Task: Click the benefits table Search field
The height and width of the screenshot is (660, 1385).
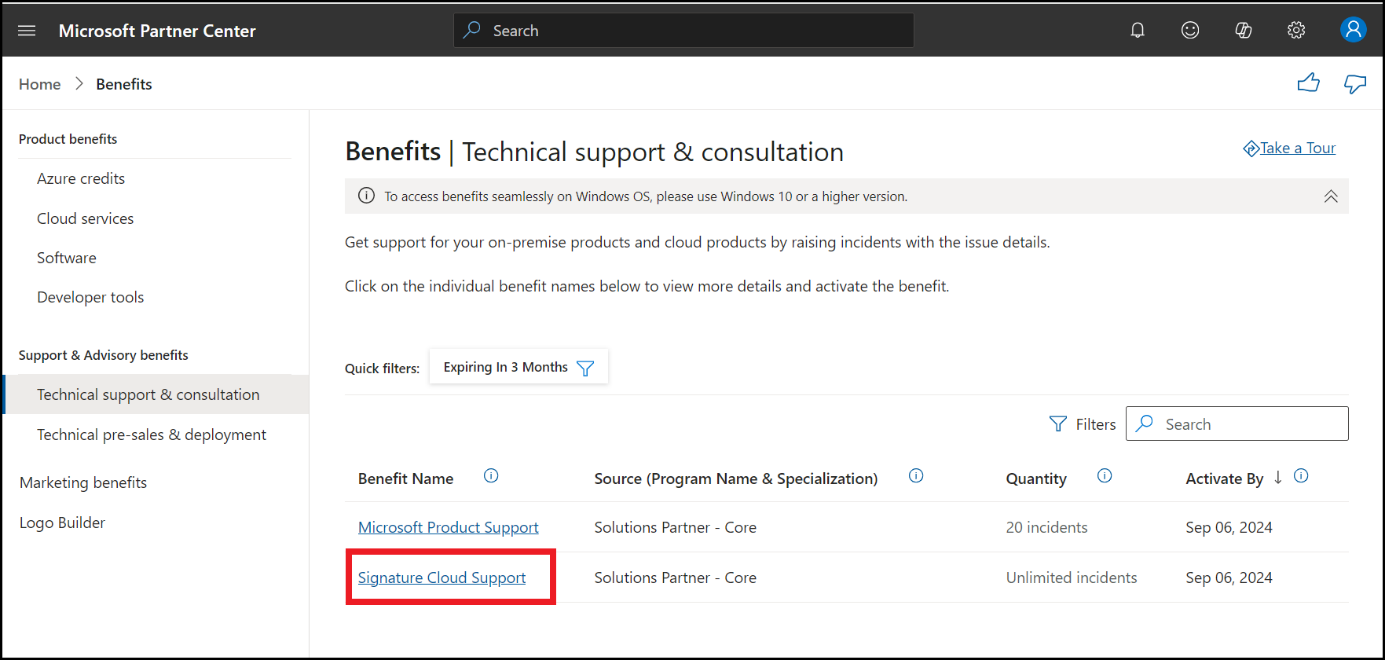Action: pyautogui.click(x=1237, y=423)
